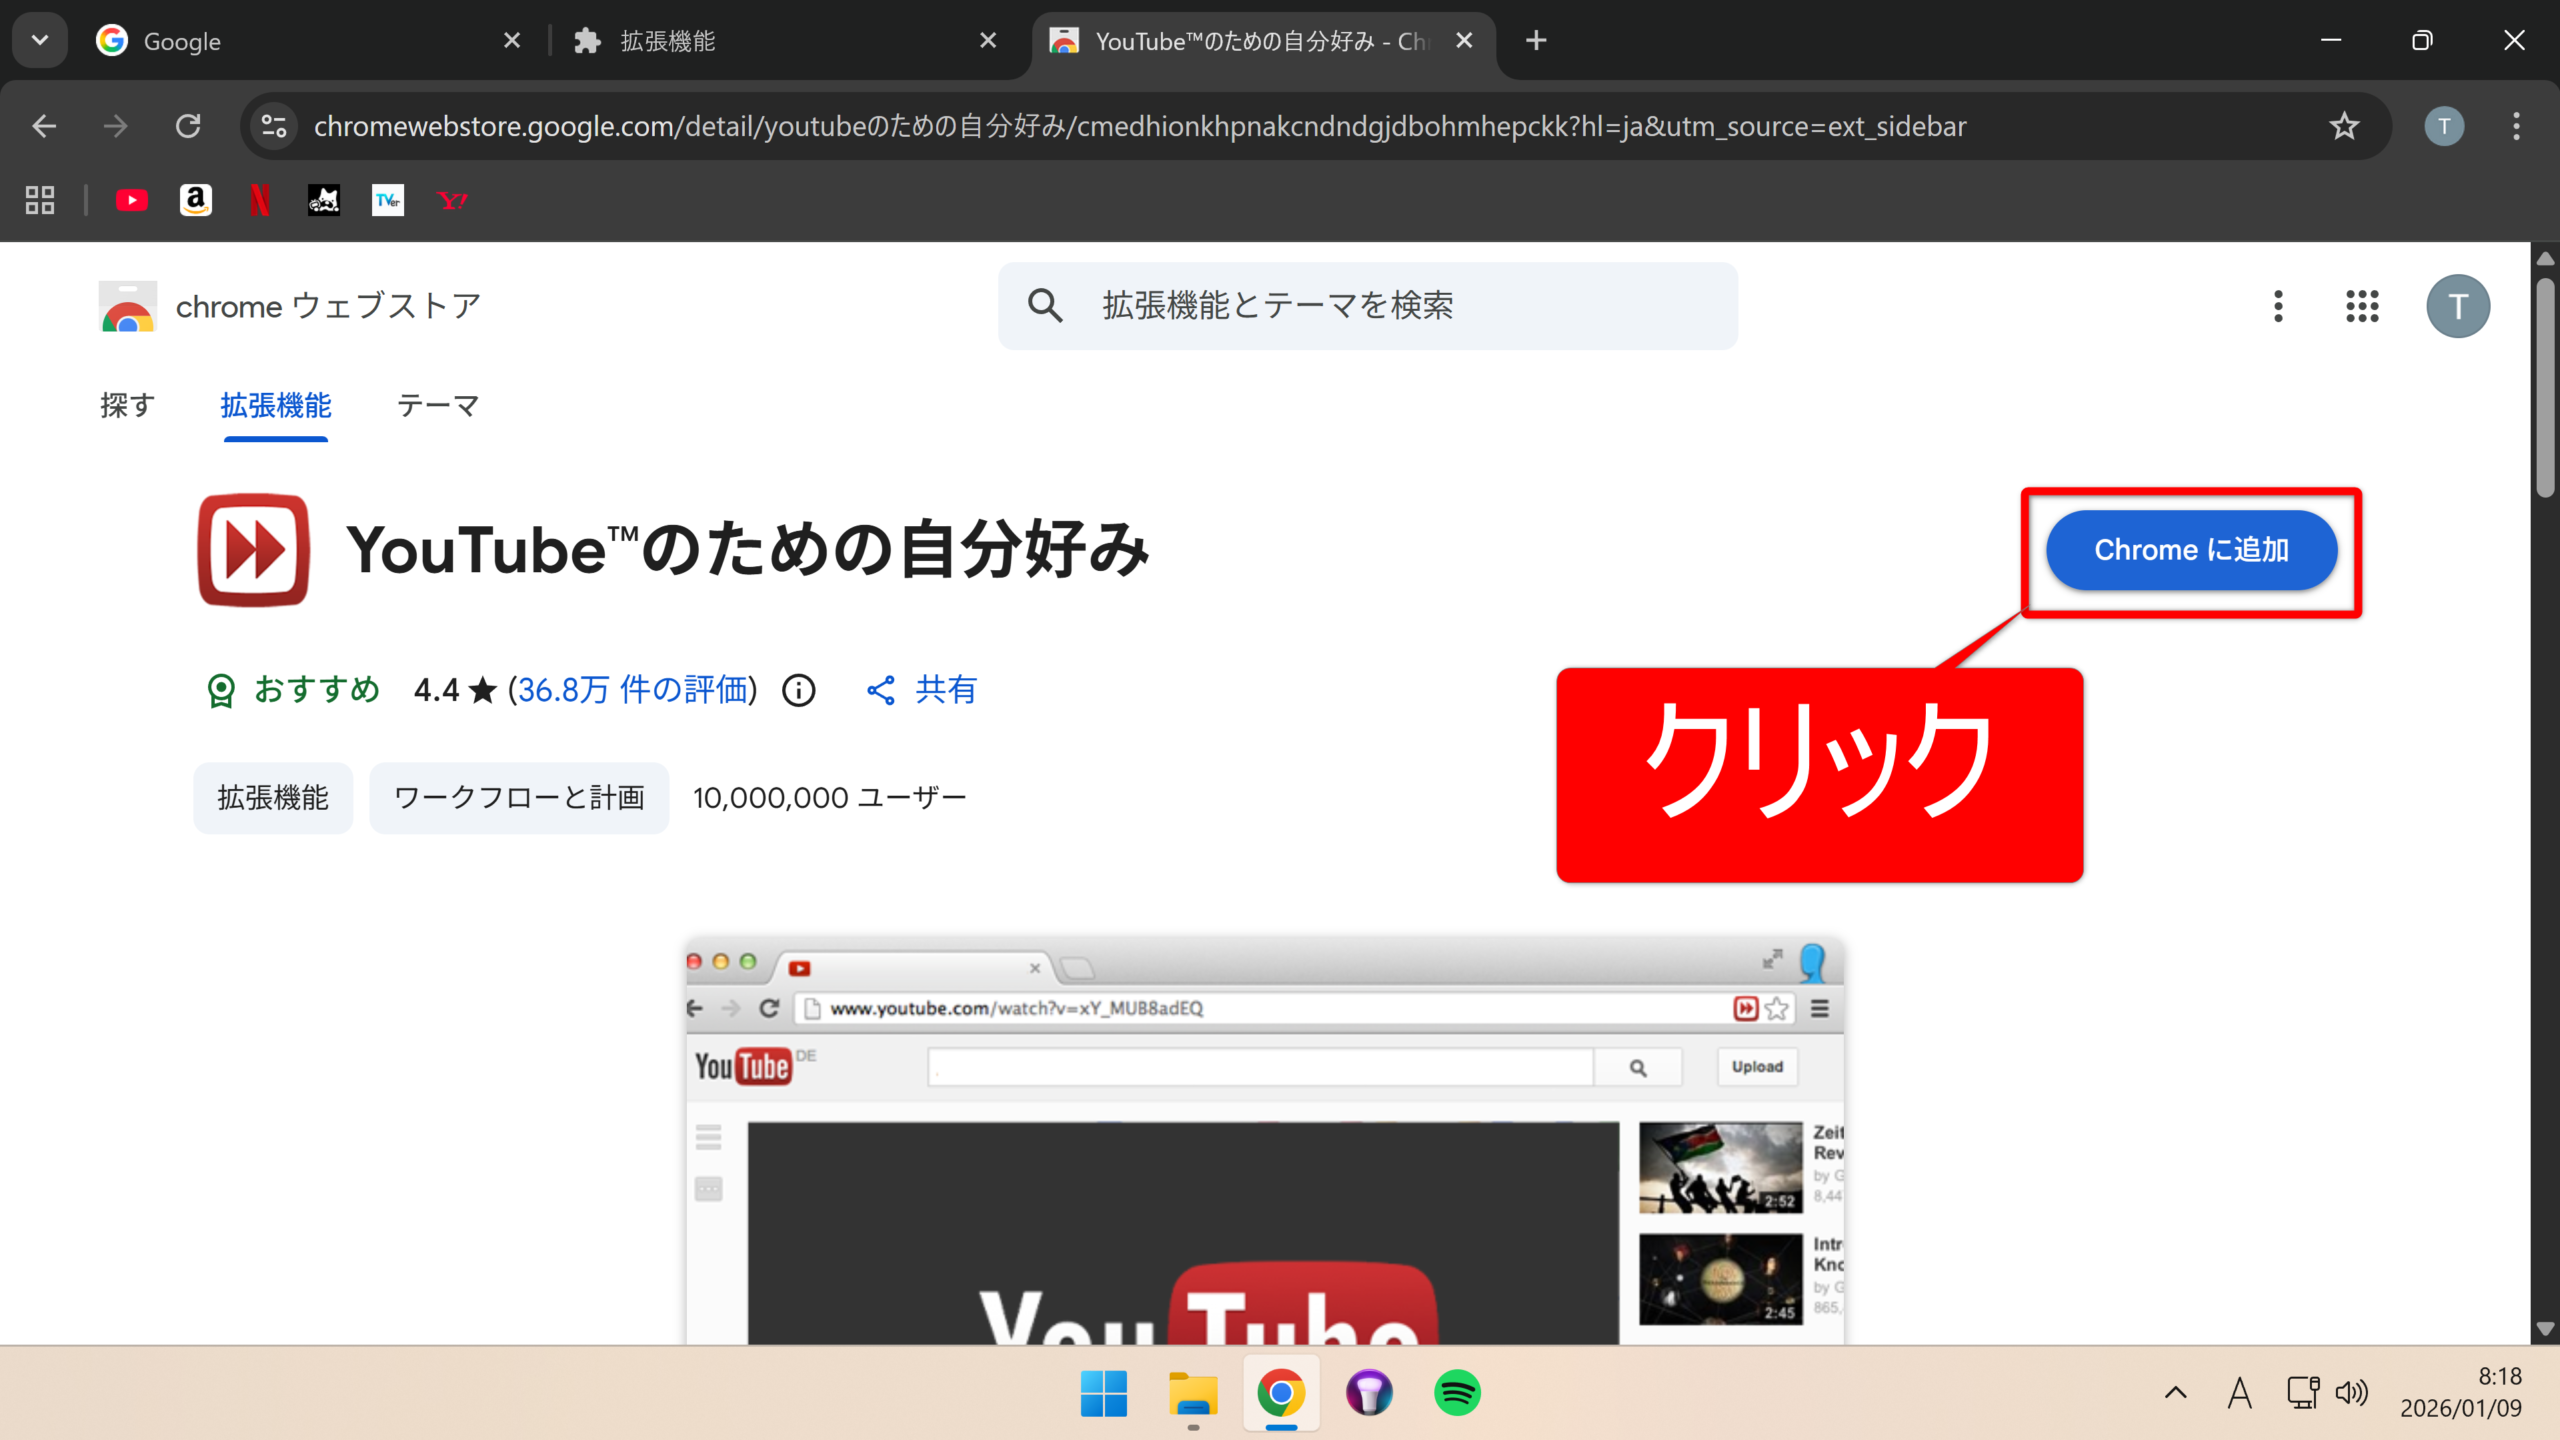Open the Amazon bookmark
2560x1440 pixels.
pyautogui.click(x=196, y=201)
